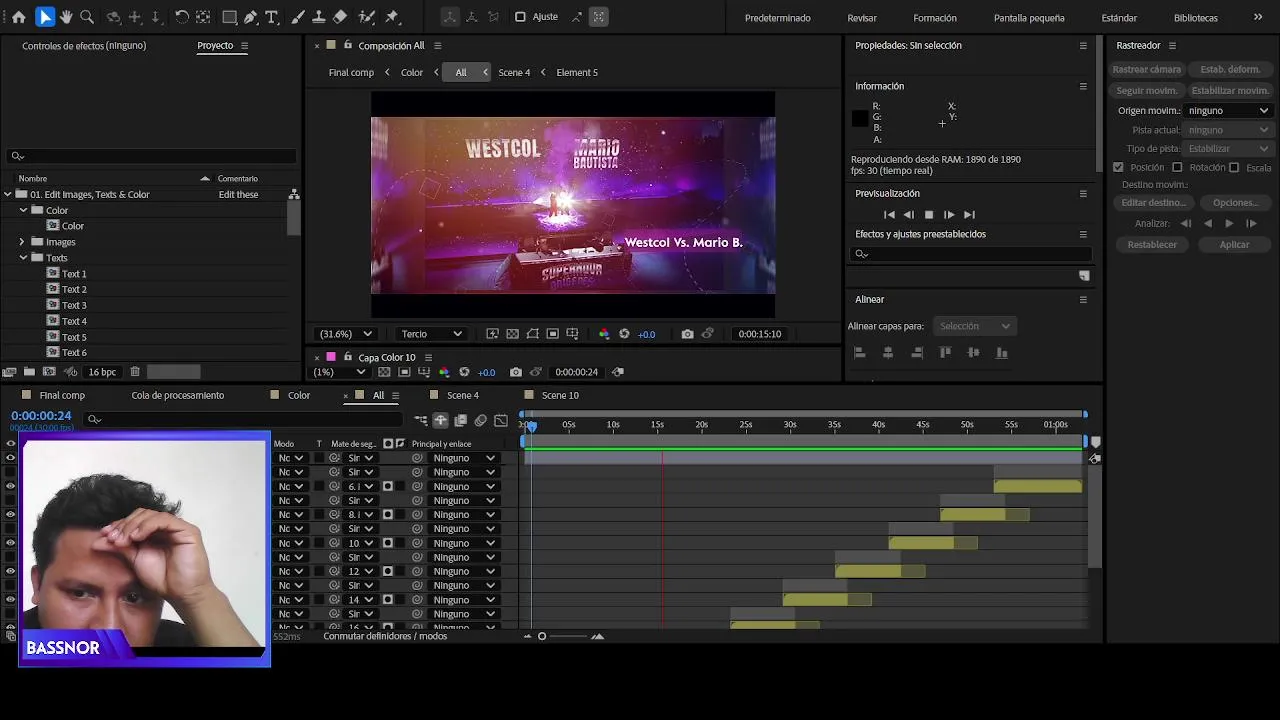Viewport: 1280px width, 720px height.
Task: Jump to last frame in Previsualización
Action: point(969,215)
